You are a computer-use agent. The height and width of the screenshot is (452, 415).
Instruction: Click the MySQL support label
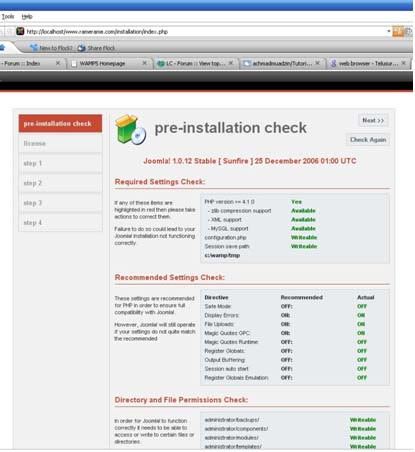click(x=228, y=229)
